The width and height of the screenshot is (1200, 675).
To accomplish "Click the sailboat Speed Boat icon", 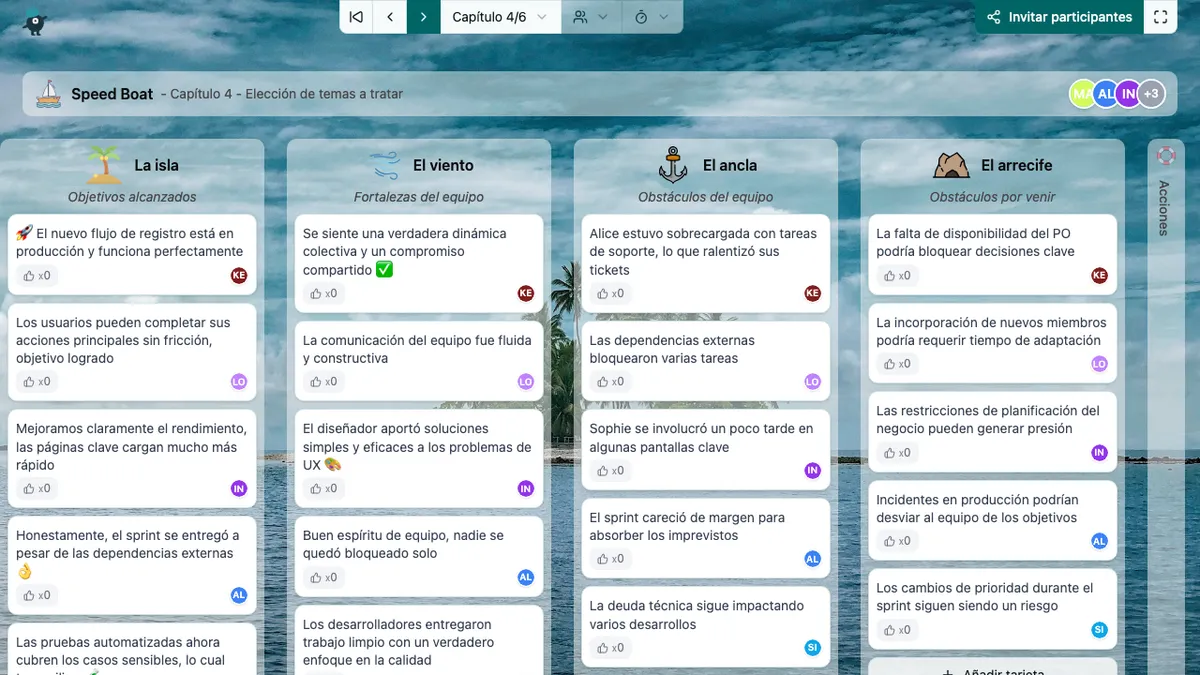I will 47,93.
